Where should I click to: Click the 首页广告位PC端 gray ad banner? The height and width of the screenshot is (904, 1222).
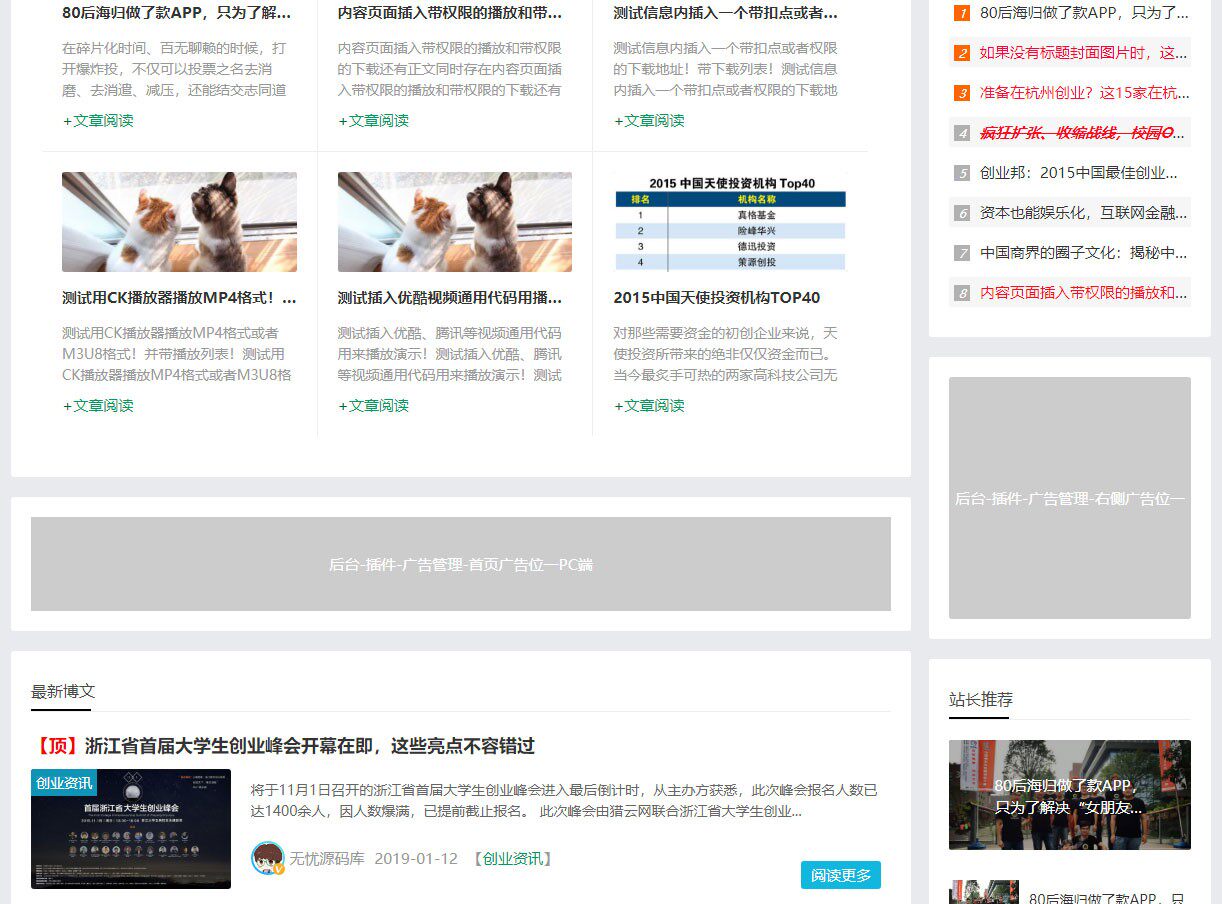(460, 564)
